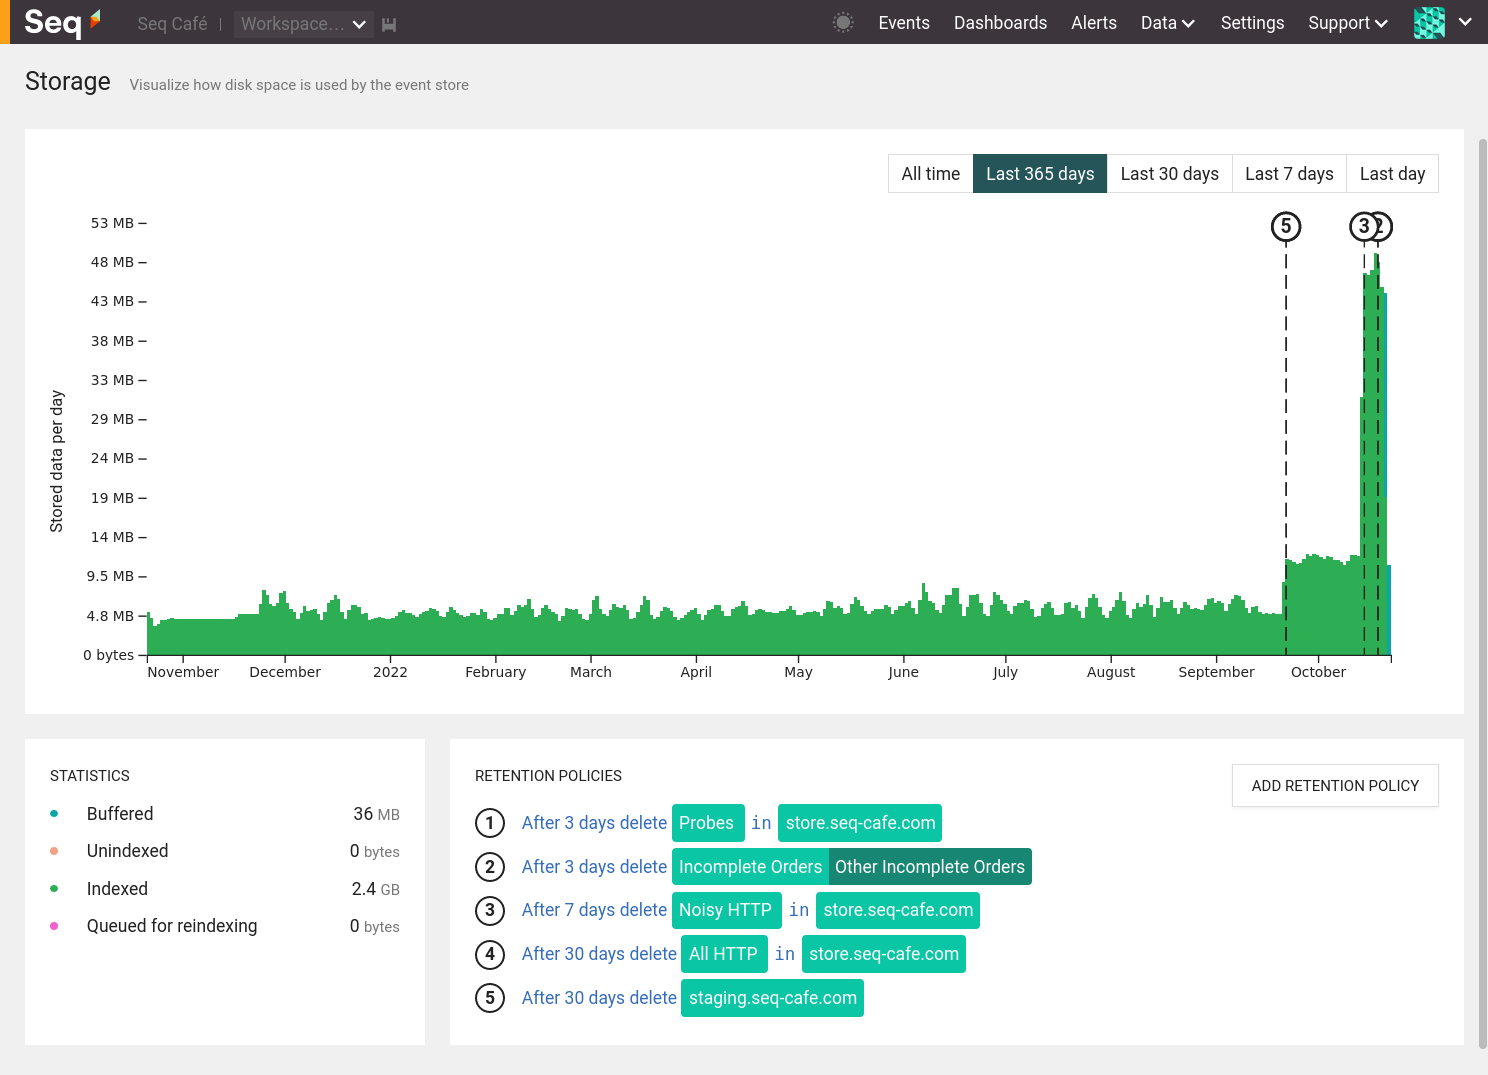
Task: Open Dashboards
Action: pos(1000,23)
